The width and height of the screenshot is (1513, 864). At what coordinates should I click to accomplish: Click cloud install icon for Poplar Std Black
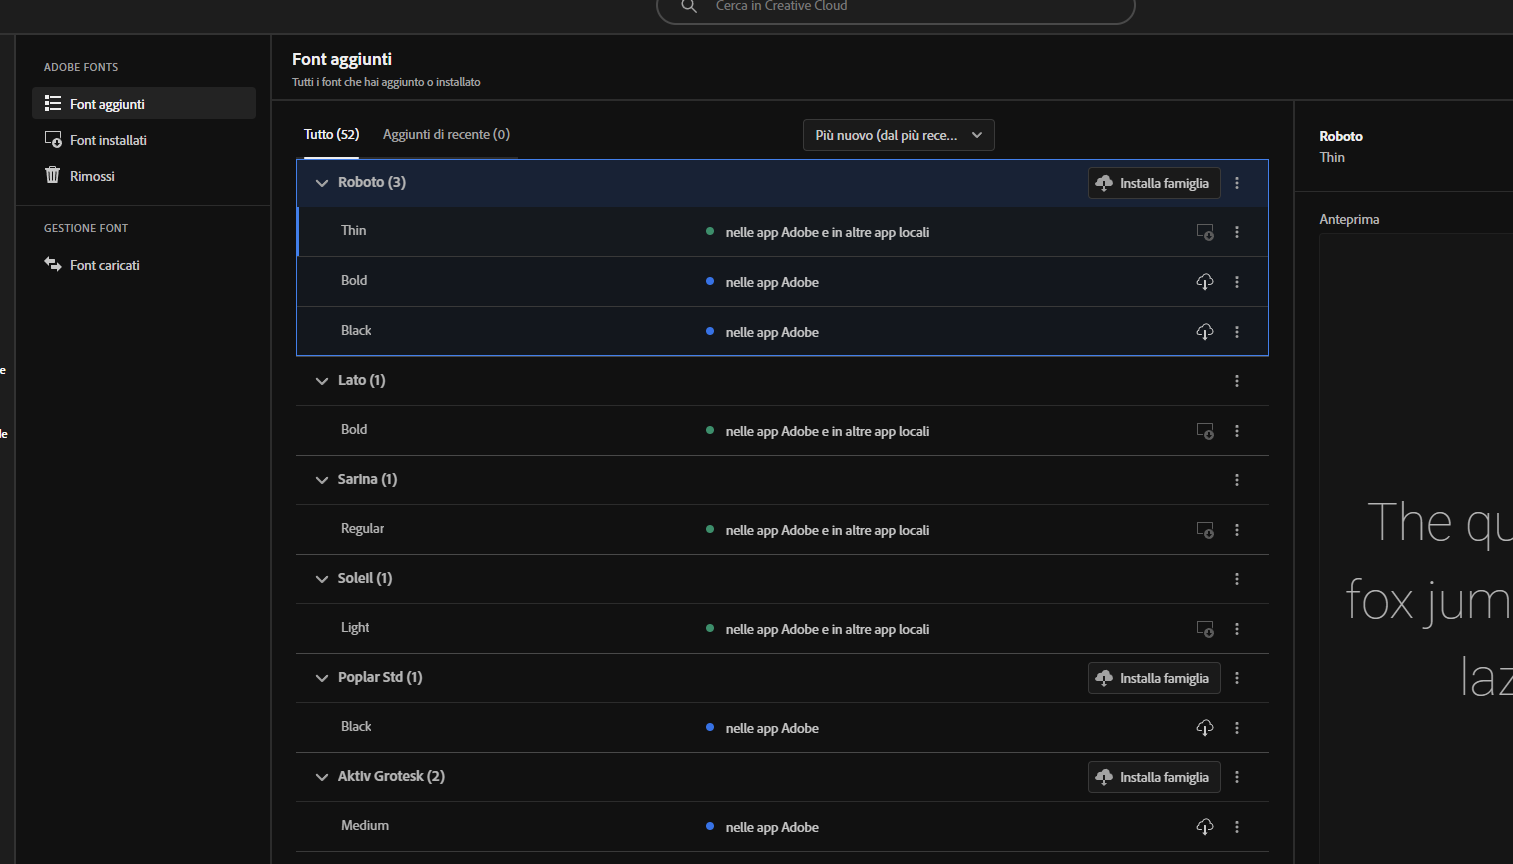pos(1205,728)
